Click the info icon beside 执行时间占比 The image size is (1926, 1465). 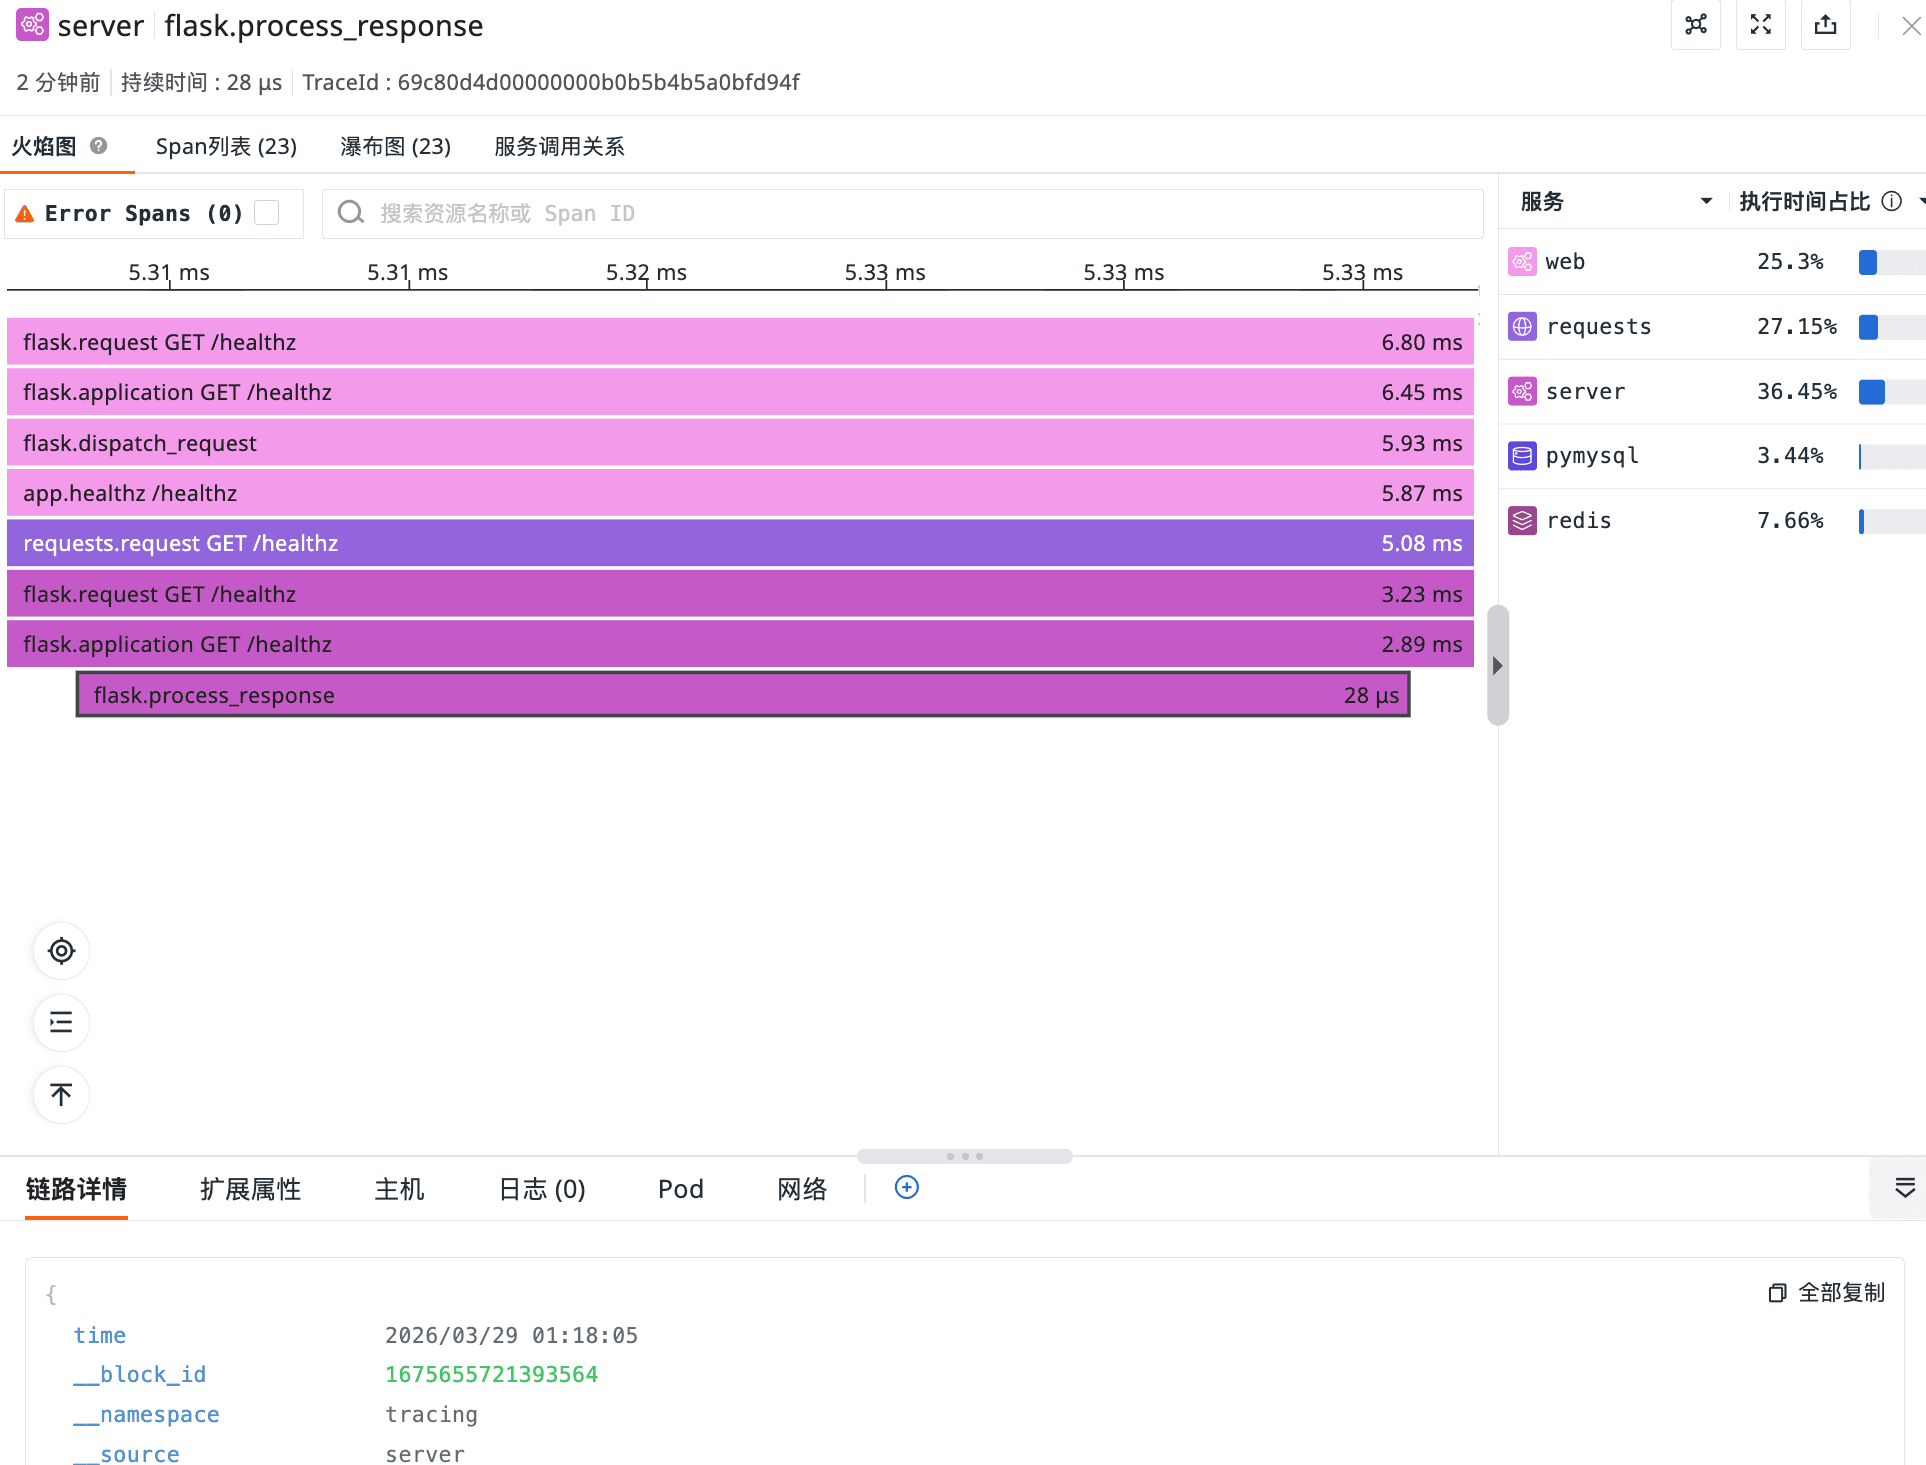pos(1891,201)
